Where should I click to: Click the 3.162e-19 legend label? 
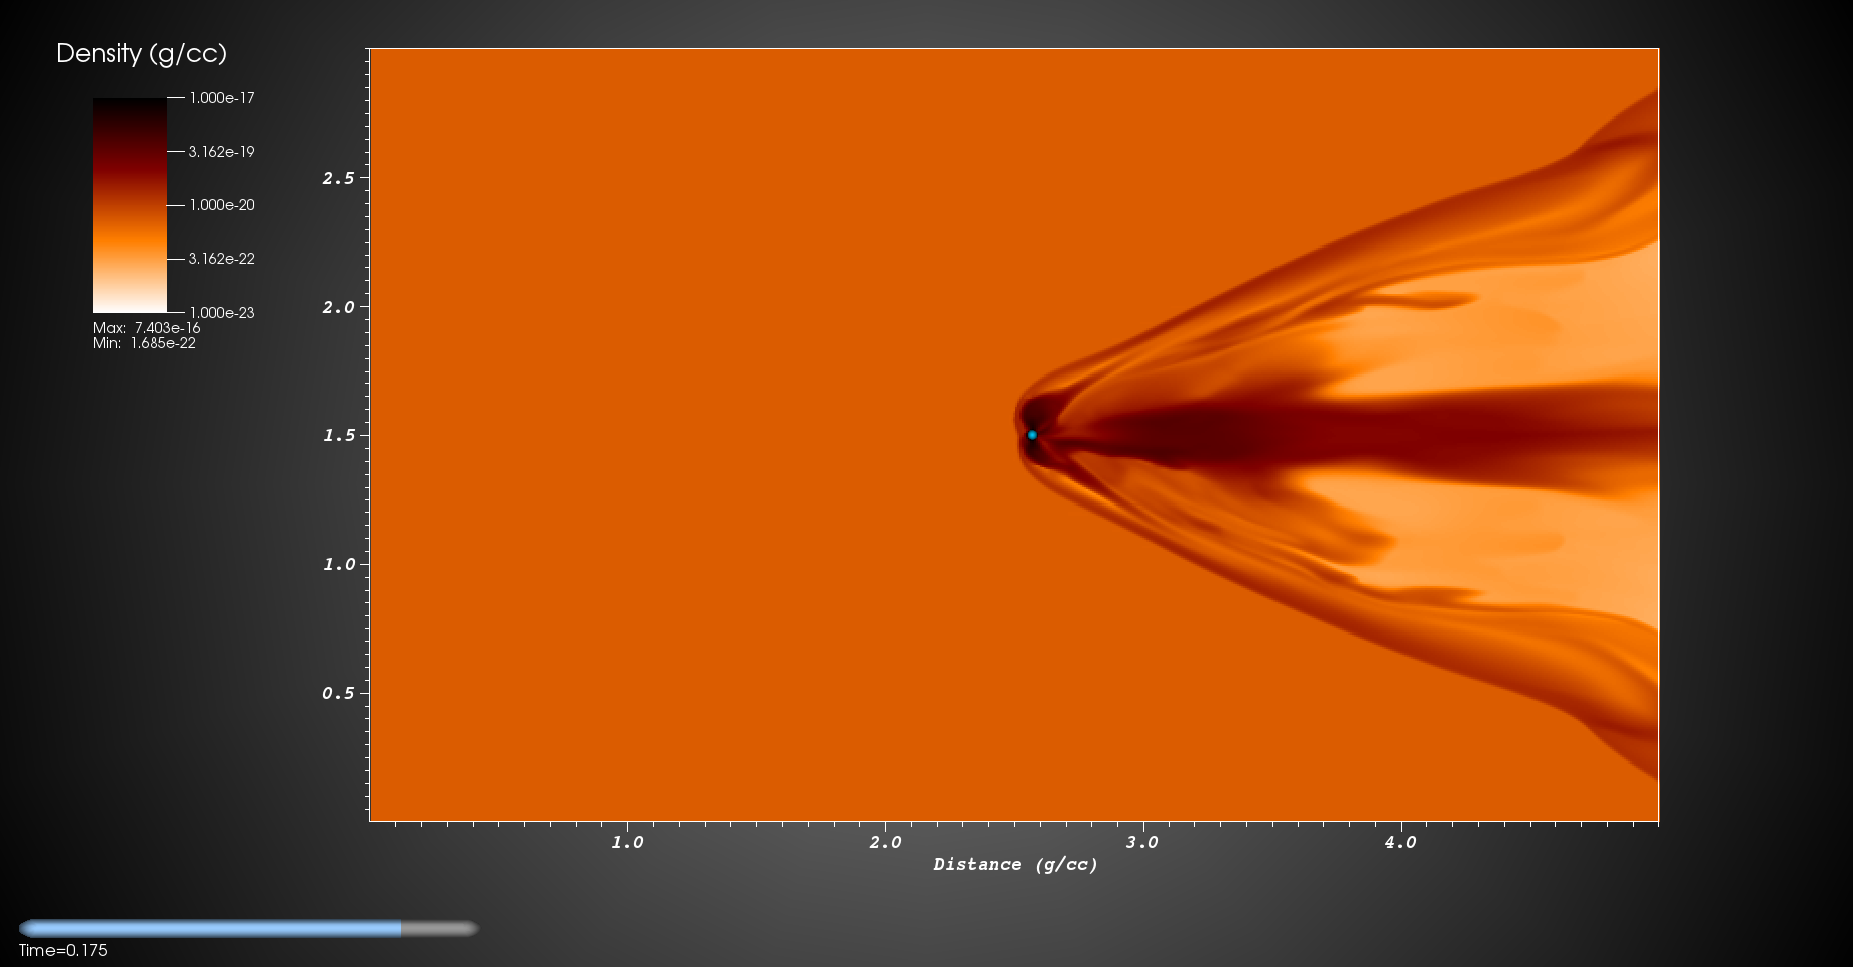pos(222,152)
